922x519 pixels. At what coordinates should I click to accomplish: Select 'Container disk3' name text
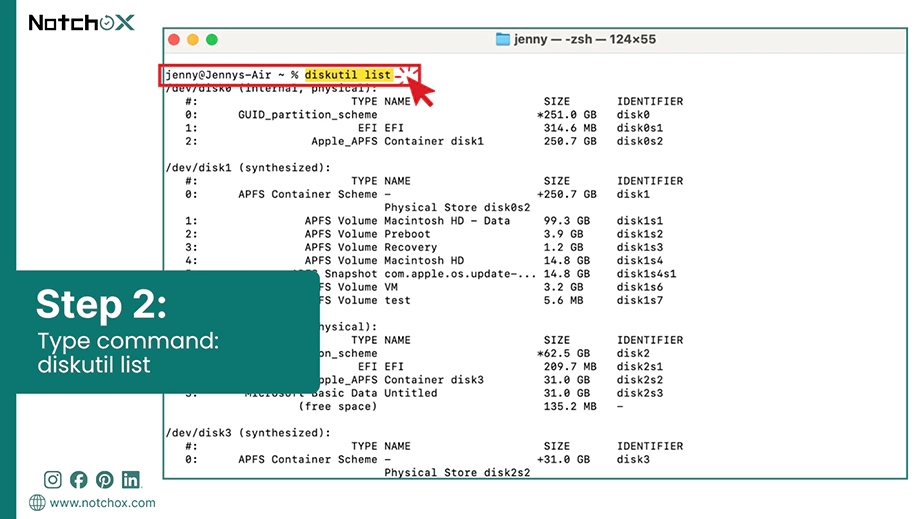(434, 380)
